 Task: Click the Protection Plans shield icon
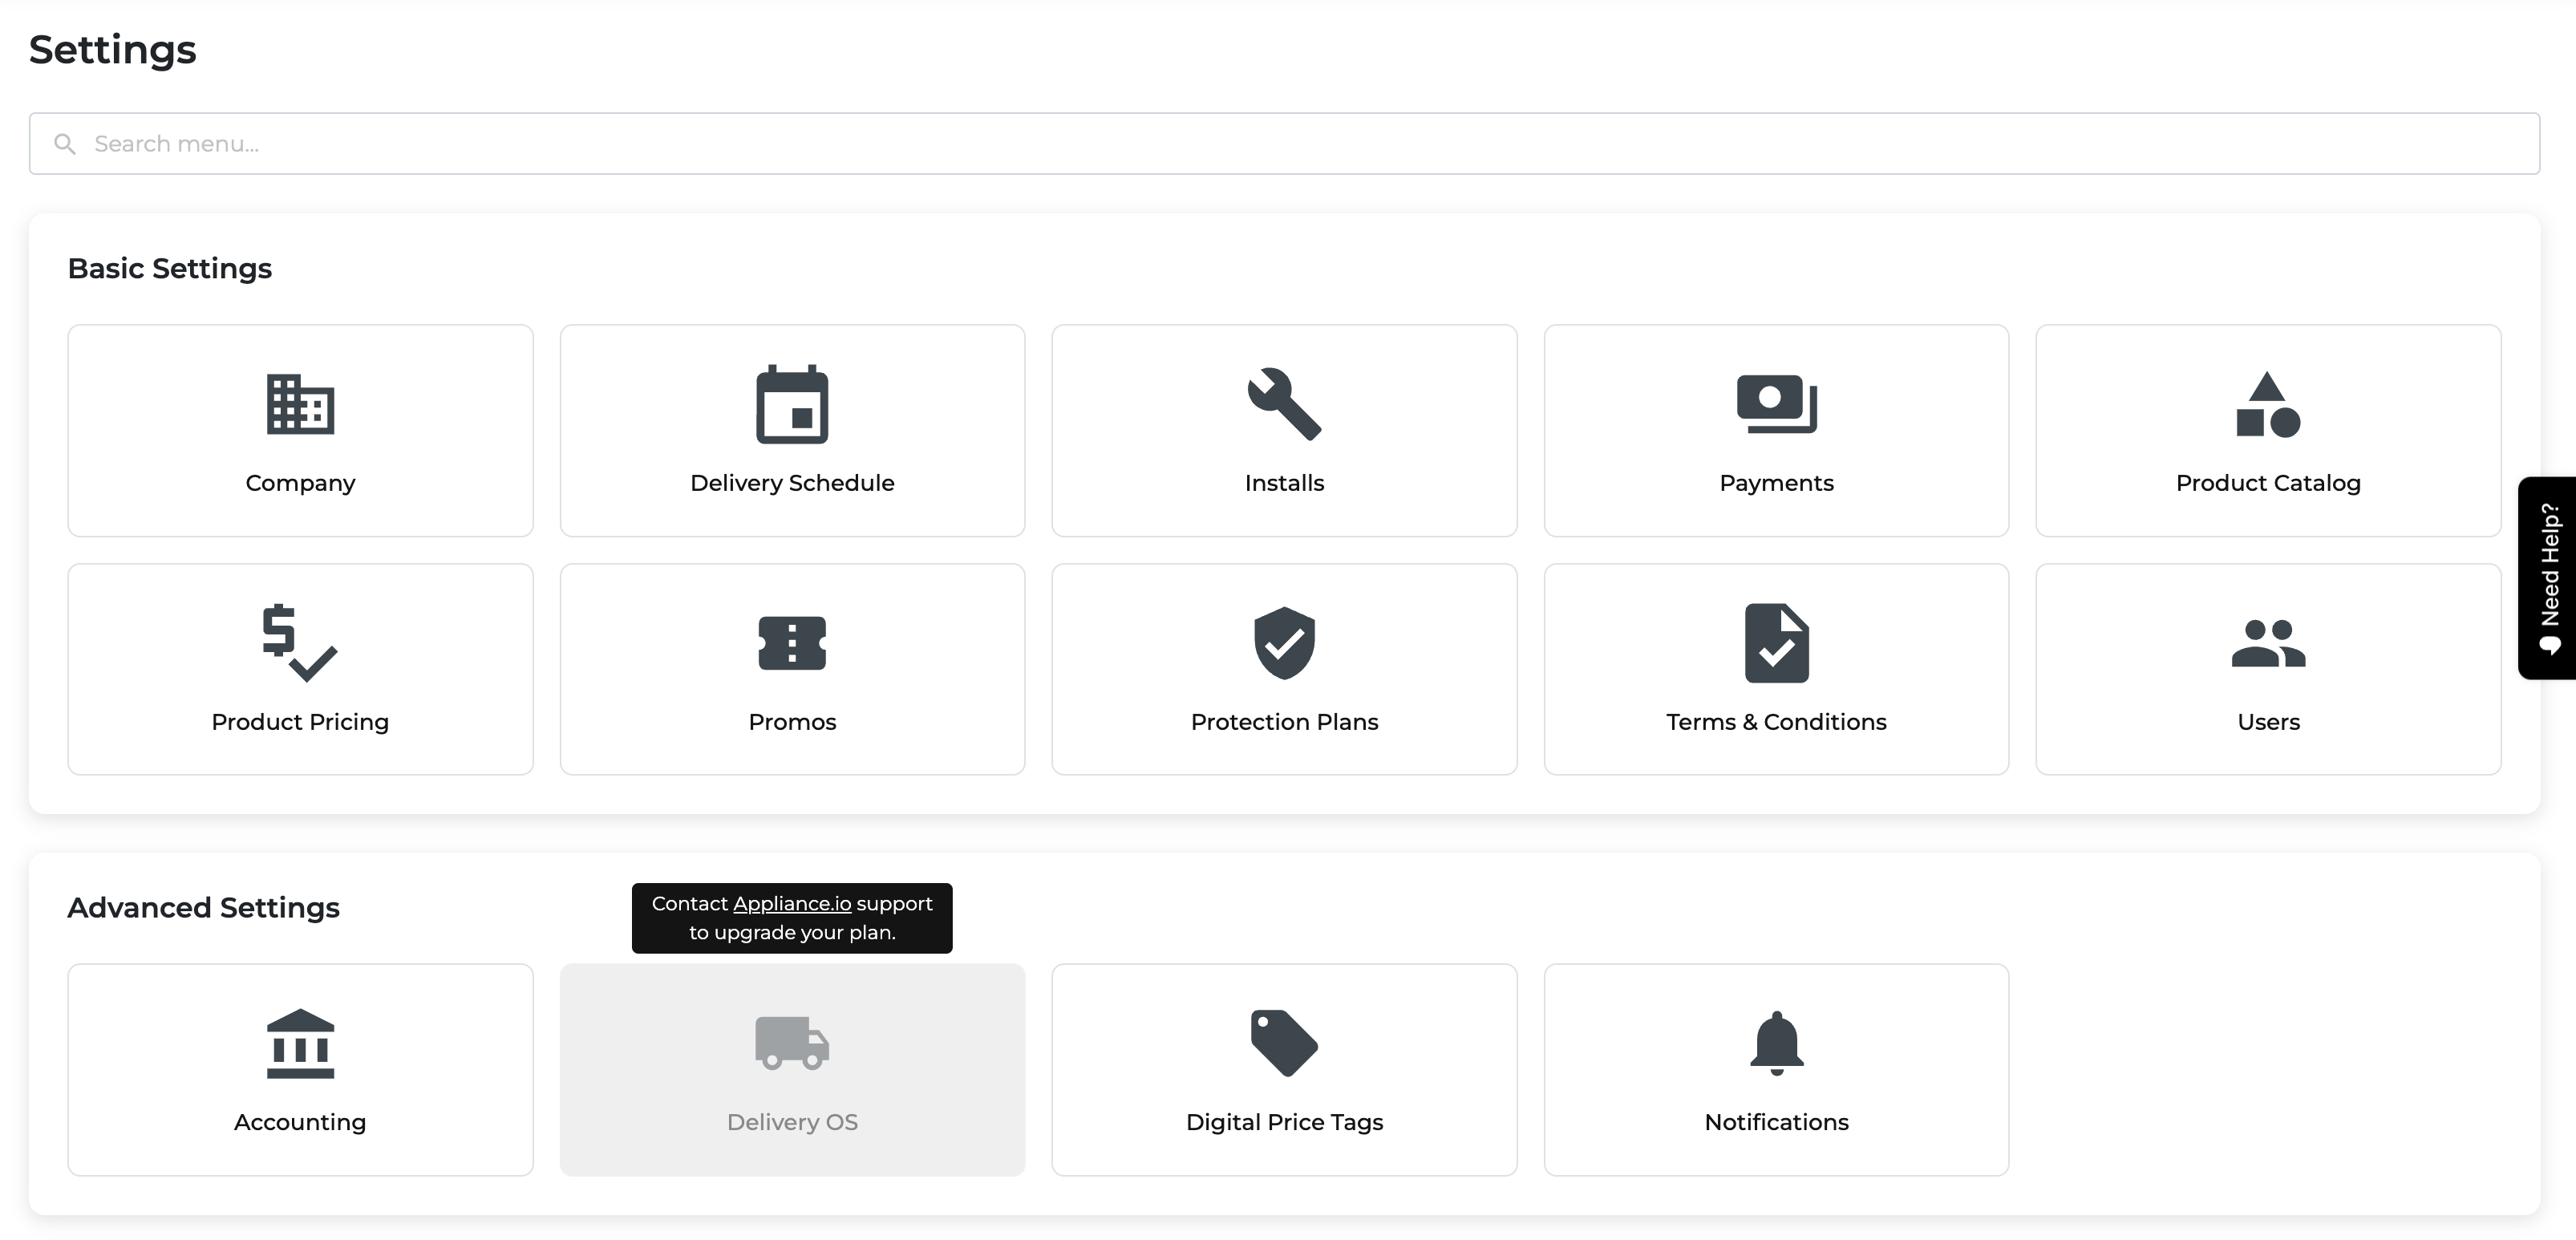(x=1284, y=643)
